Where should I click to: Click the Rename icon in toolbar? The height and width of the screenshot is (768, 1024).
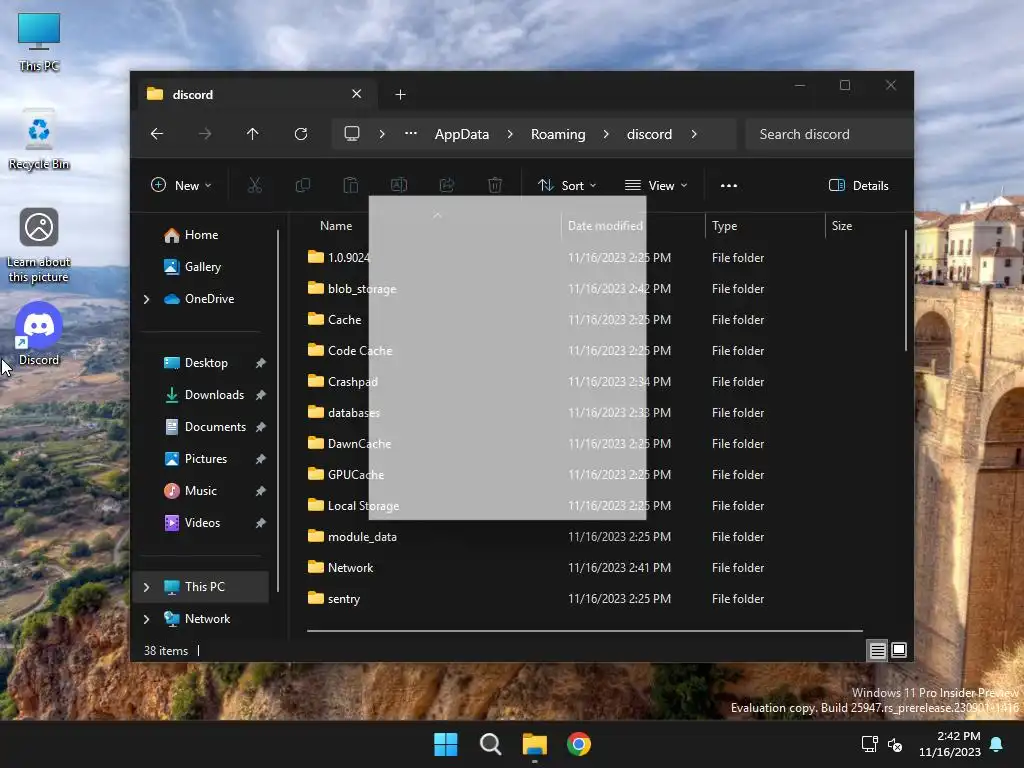click(399, 185)
